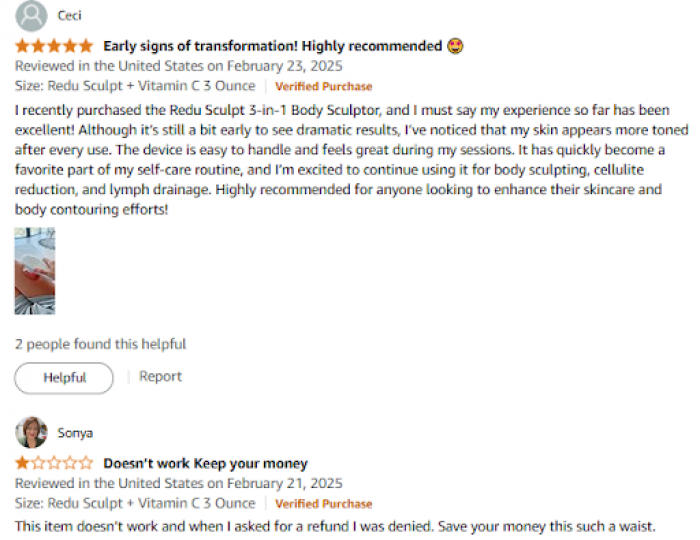Report Ceci's review

[160, 376]
